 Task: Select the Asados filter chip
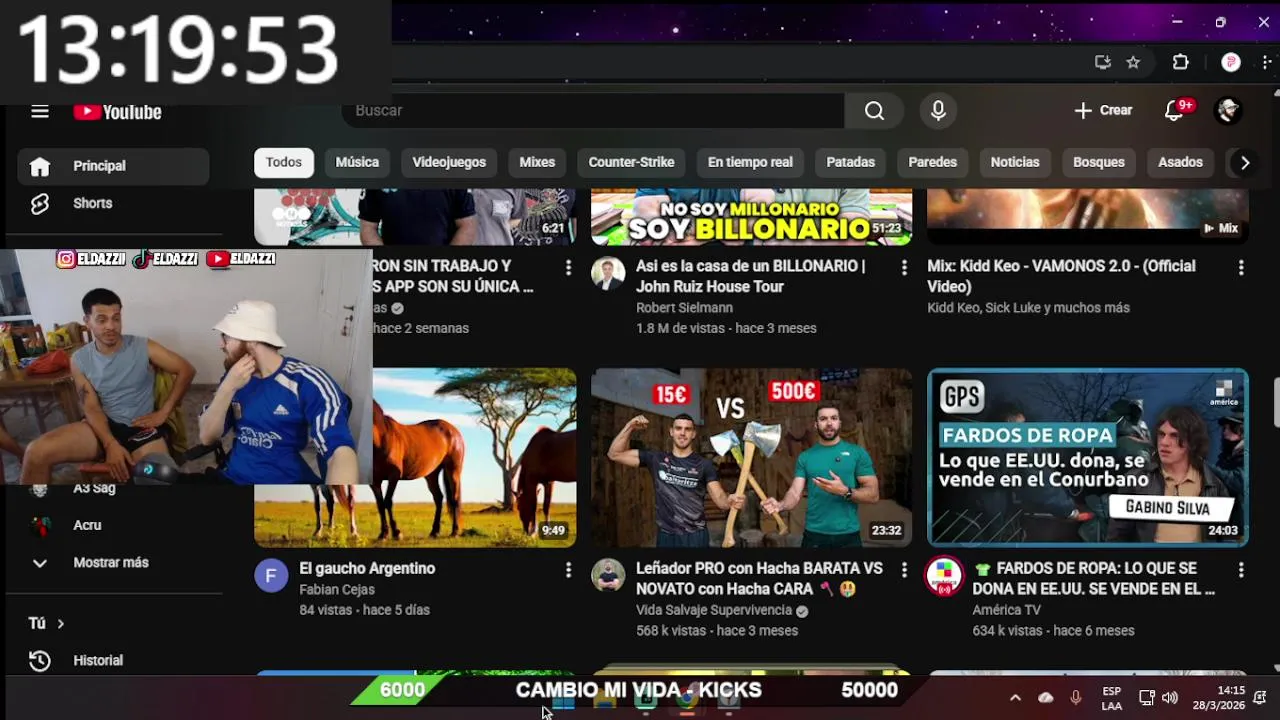[x=1180, y=162]
